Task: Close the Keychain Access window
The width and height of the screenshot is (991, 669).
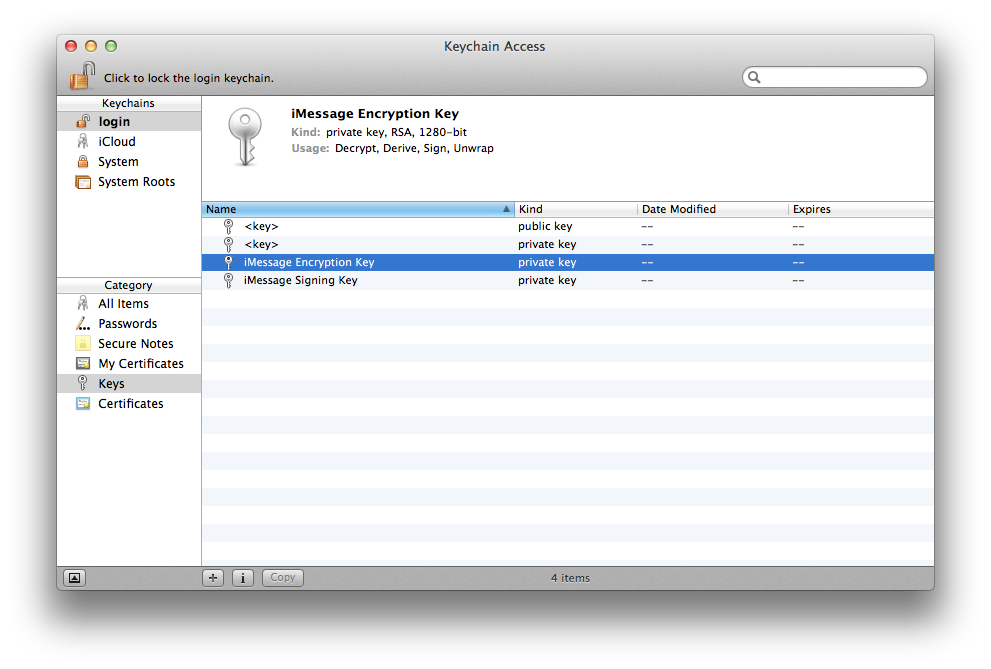Action: tap(71, 46)
